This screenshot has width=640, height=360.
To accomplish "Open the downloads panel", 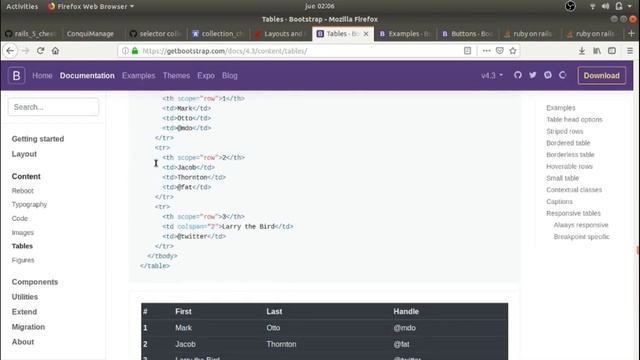I will 582,51.
